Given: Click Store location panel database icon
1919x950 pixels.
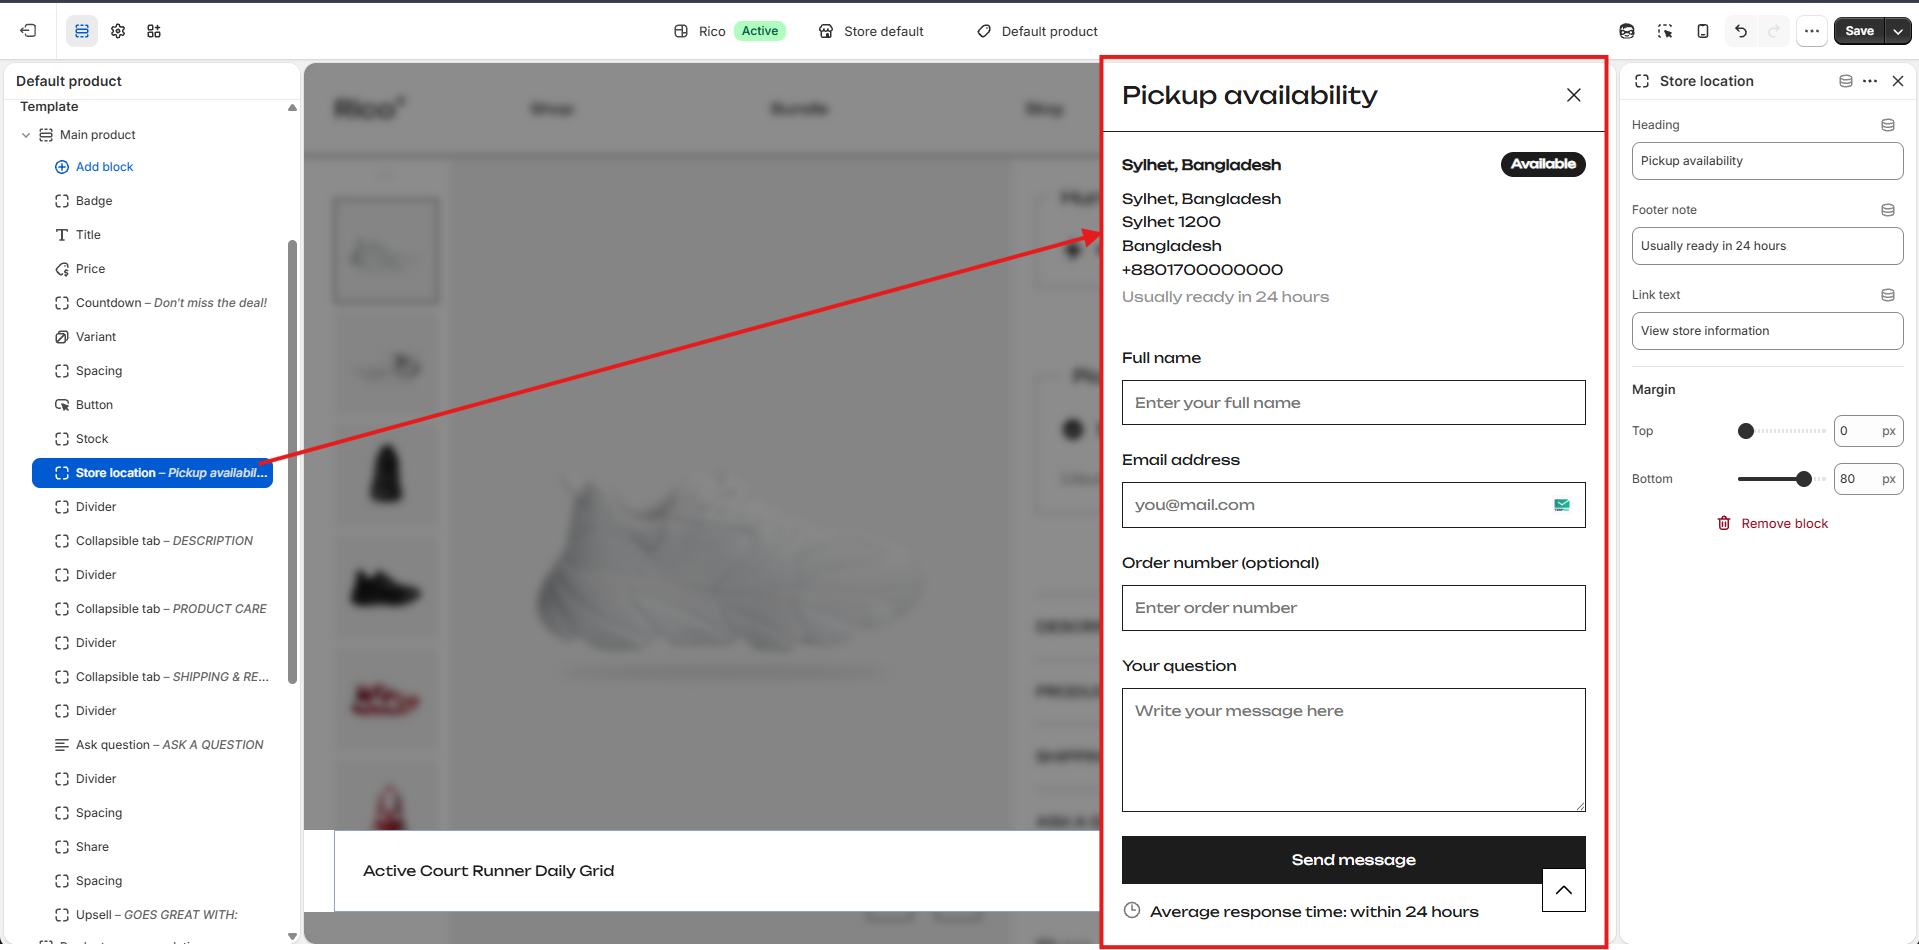Looking at the screenshot, I should point(1846,81).
